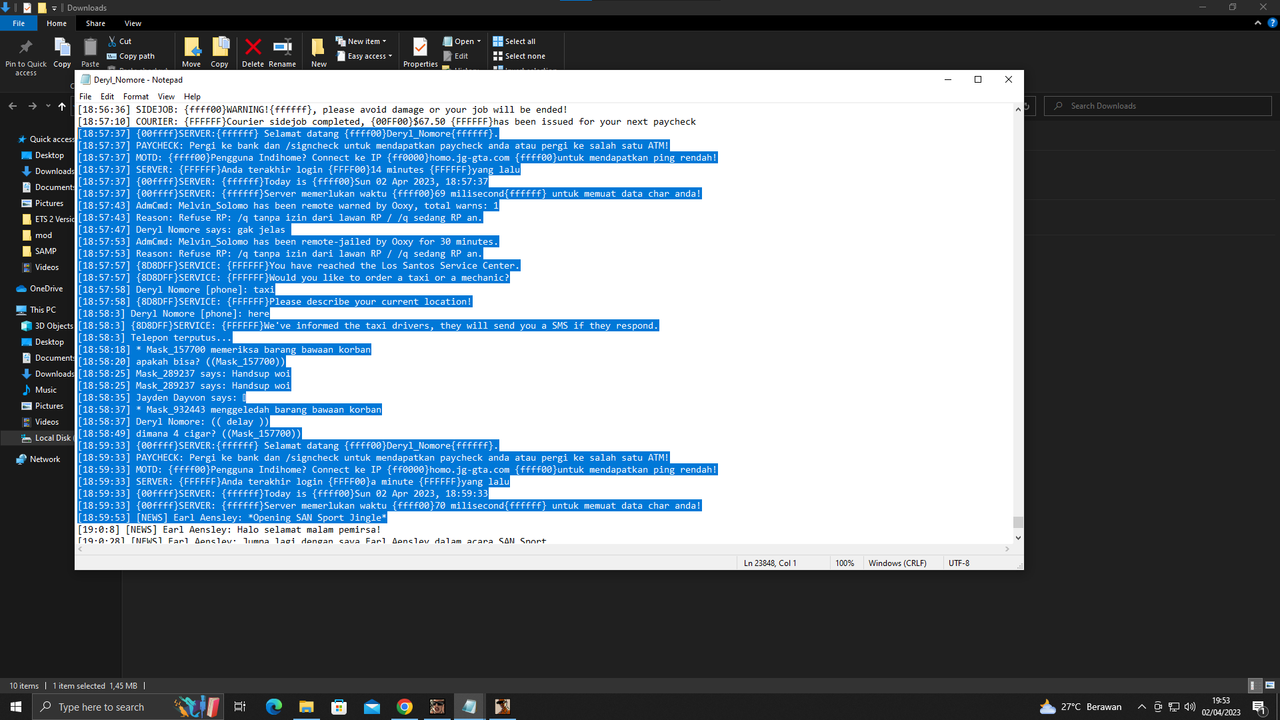Click taskbar search box

tap(128, 707)
